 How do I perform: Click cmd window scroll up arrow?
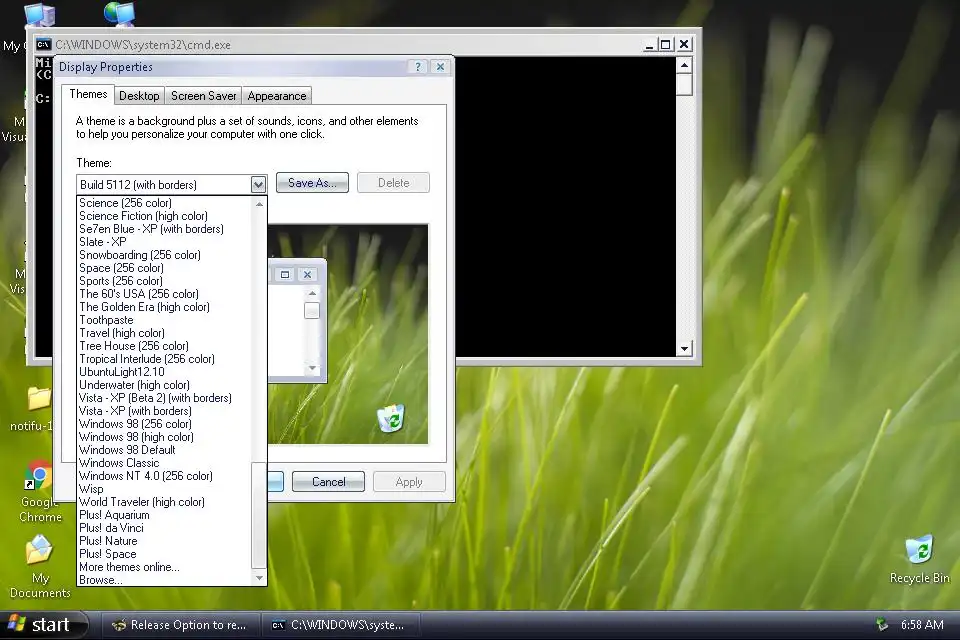[x=684, y=64]
